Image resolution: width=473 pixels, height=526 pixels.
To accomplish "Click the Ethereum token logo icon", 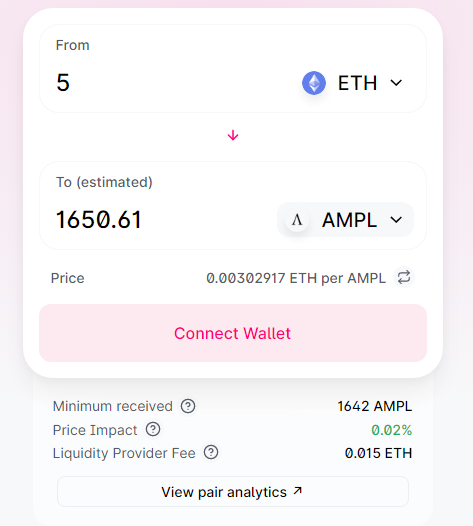I will coord(314,83).
